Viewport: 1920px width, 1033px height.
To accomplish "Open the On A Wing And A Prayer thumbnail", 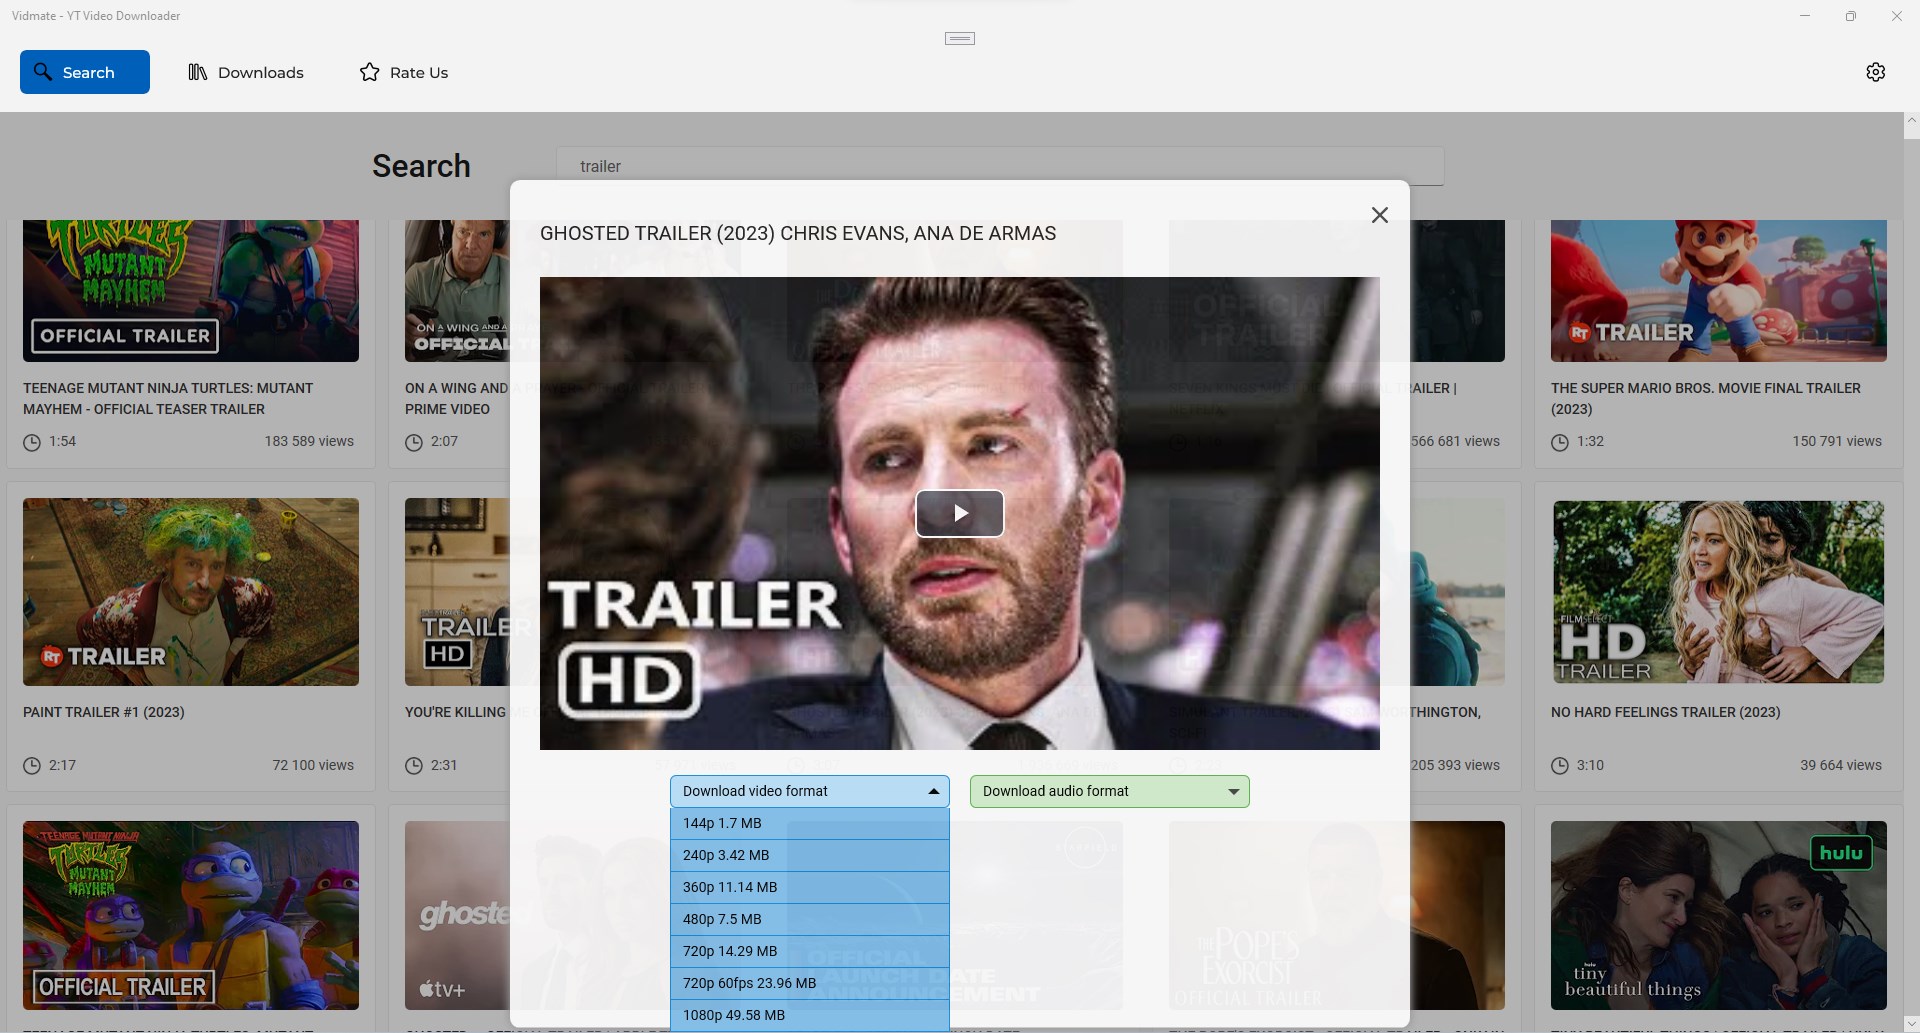I will point(457,291).
